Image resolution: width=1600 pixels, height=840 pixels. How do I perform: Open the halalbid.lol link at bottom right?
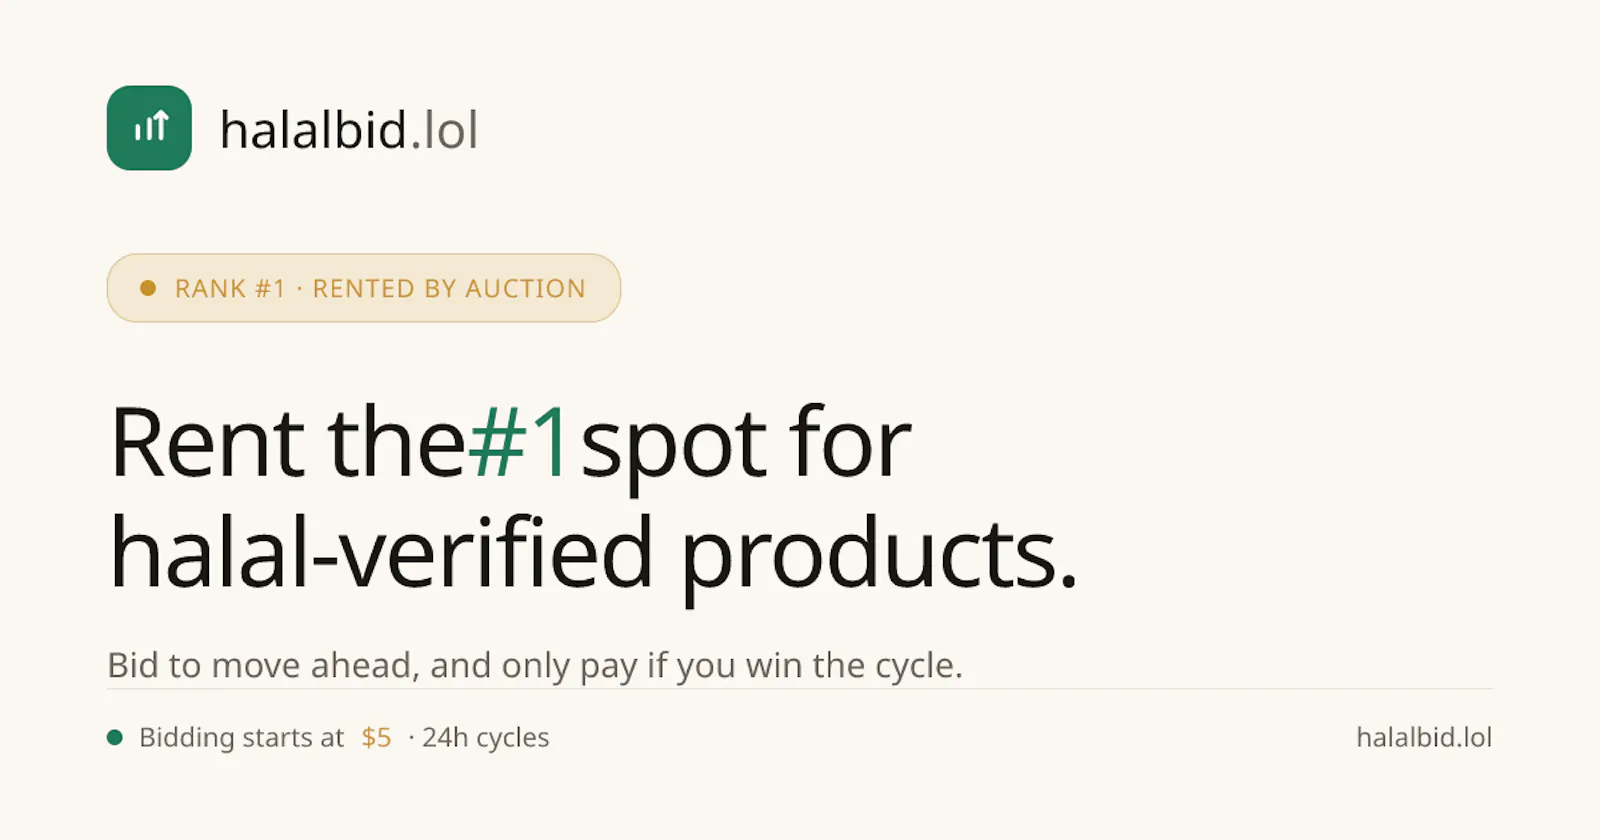tap(1424, 737)
